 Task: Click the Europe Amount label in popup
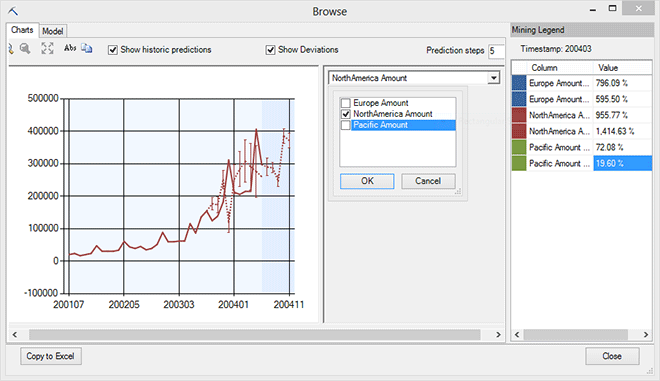point(381,103)
